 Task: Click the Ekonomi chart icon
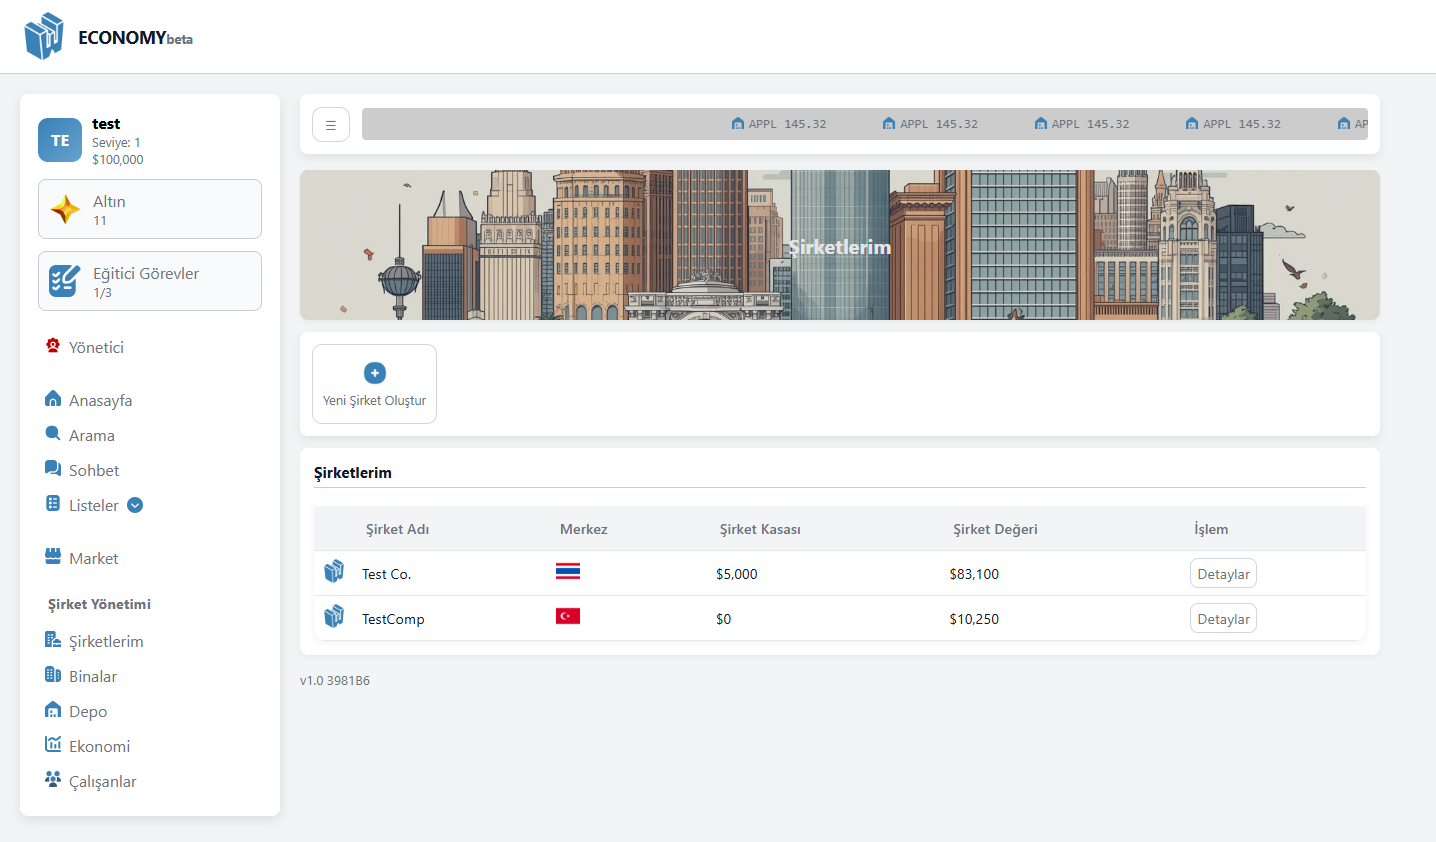(53, 745)
